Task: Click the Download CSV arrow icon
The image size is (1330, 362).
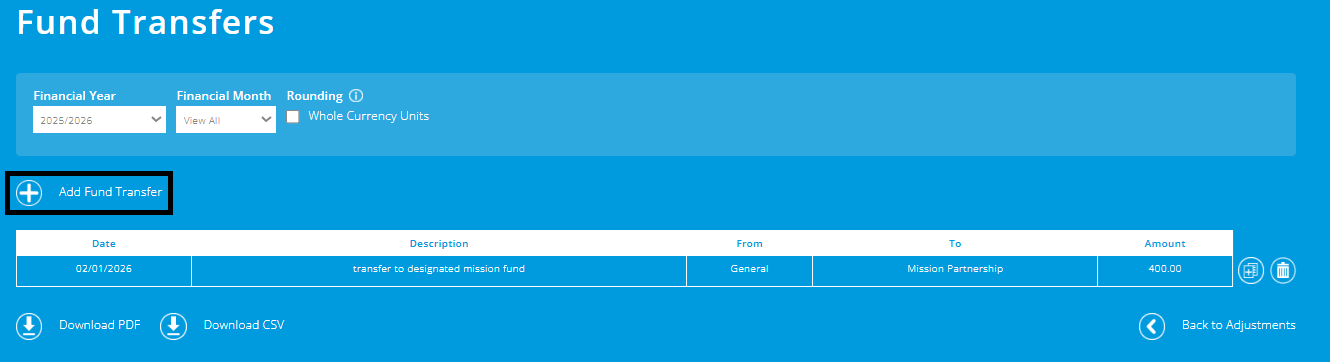Action: [174, 325]
